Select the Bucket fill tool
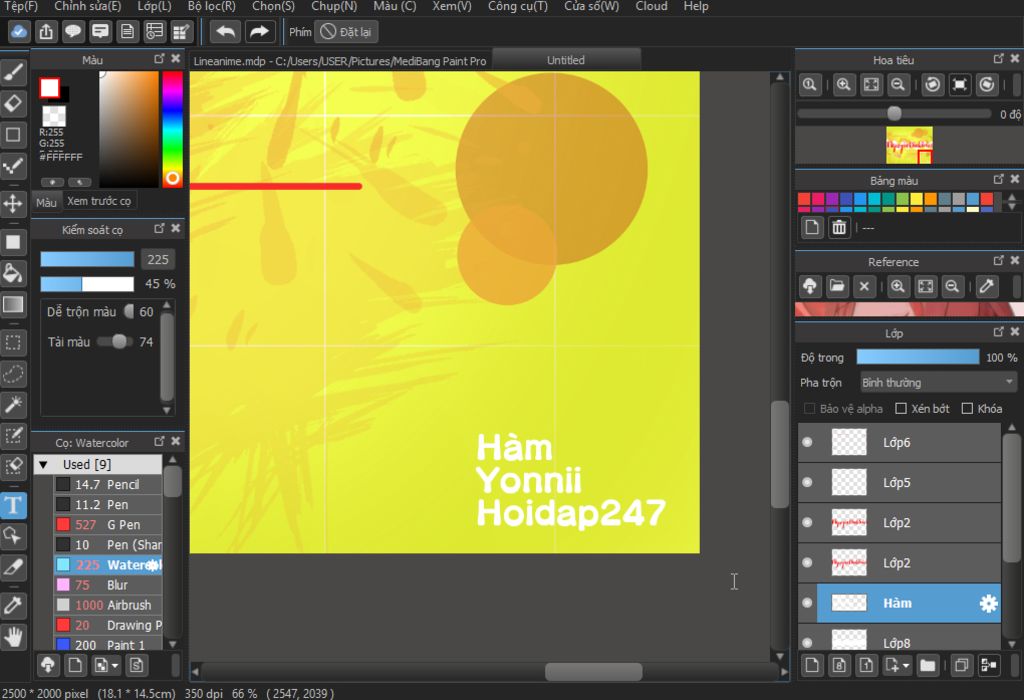The height and width of the screenshot is (700, 1024). coord(13,273)
